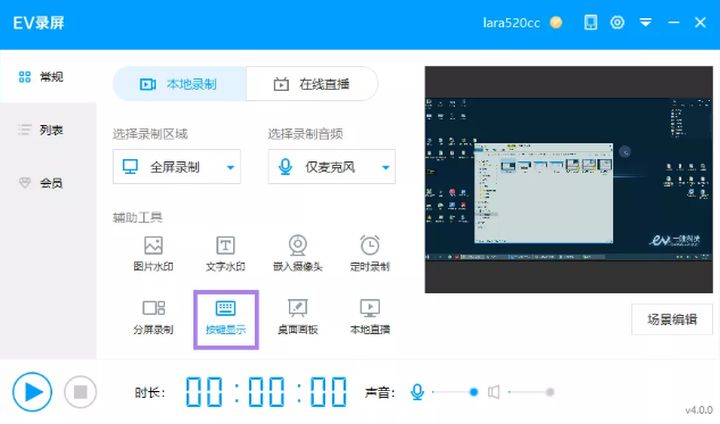Select the 分屏录制 split-screen recording tool
This screenshot has width=720, height=424.
pyautogui.click(x=153, y=317)
